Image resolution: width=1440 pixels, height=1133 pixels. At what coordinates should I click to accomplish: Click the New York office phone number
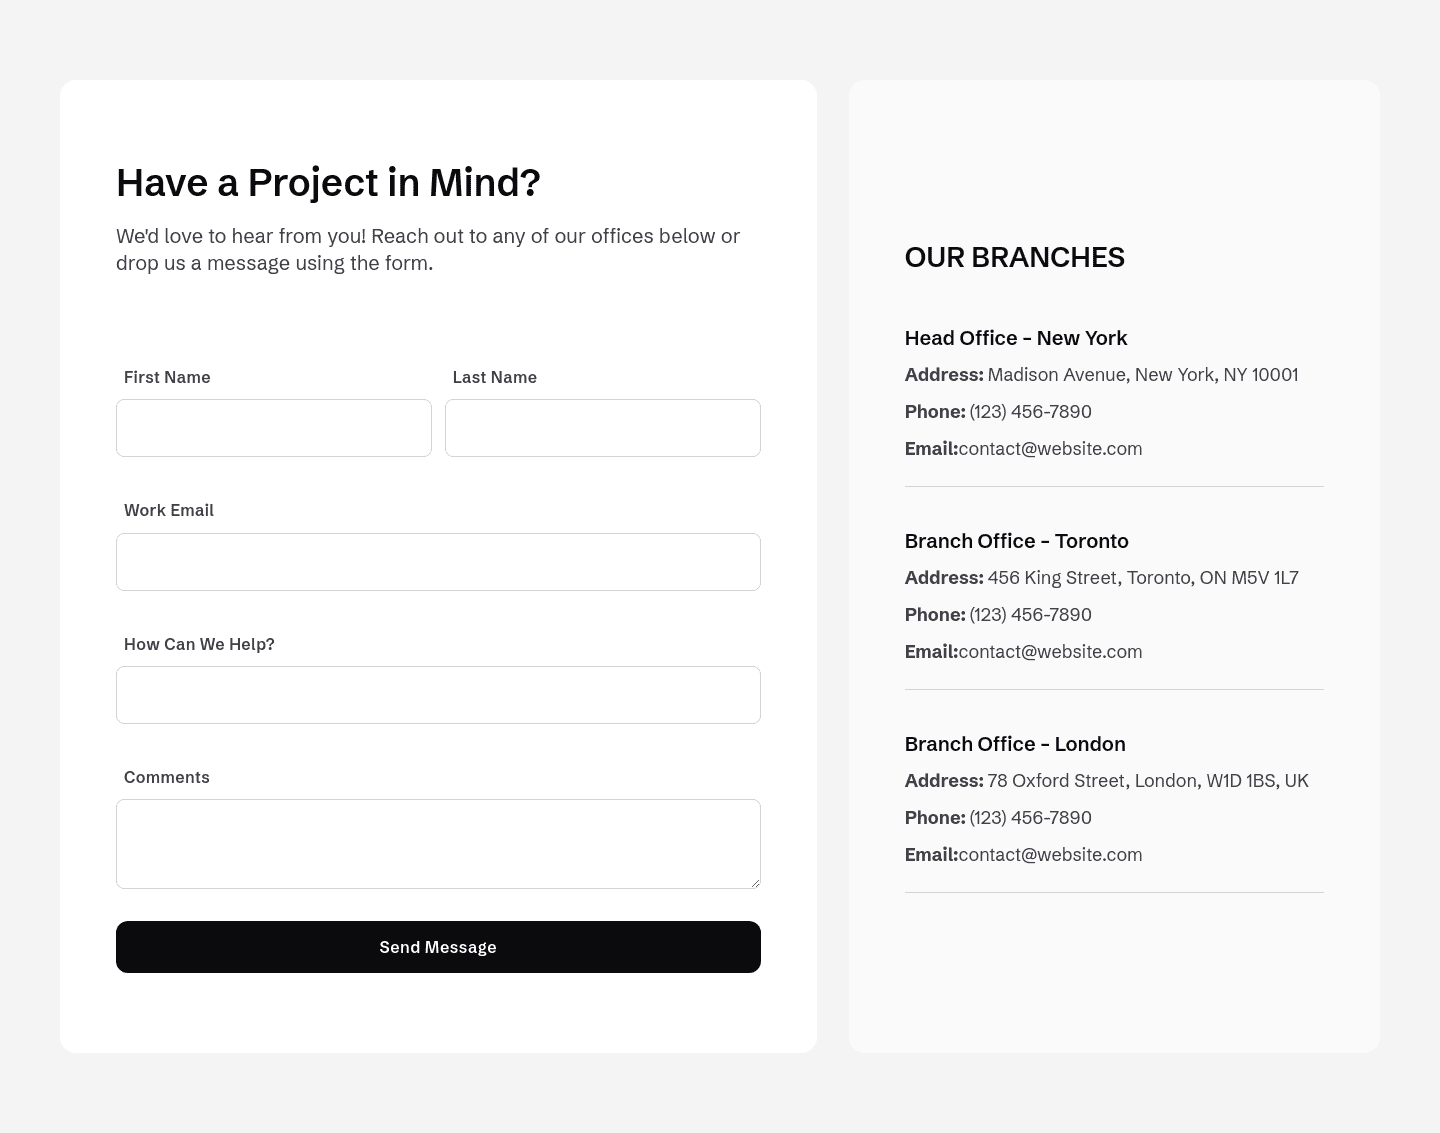pyautogui.click(x=1030, y=412)
